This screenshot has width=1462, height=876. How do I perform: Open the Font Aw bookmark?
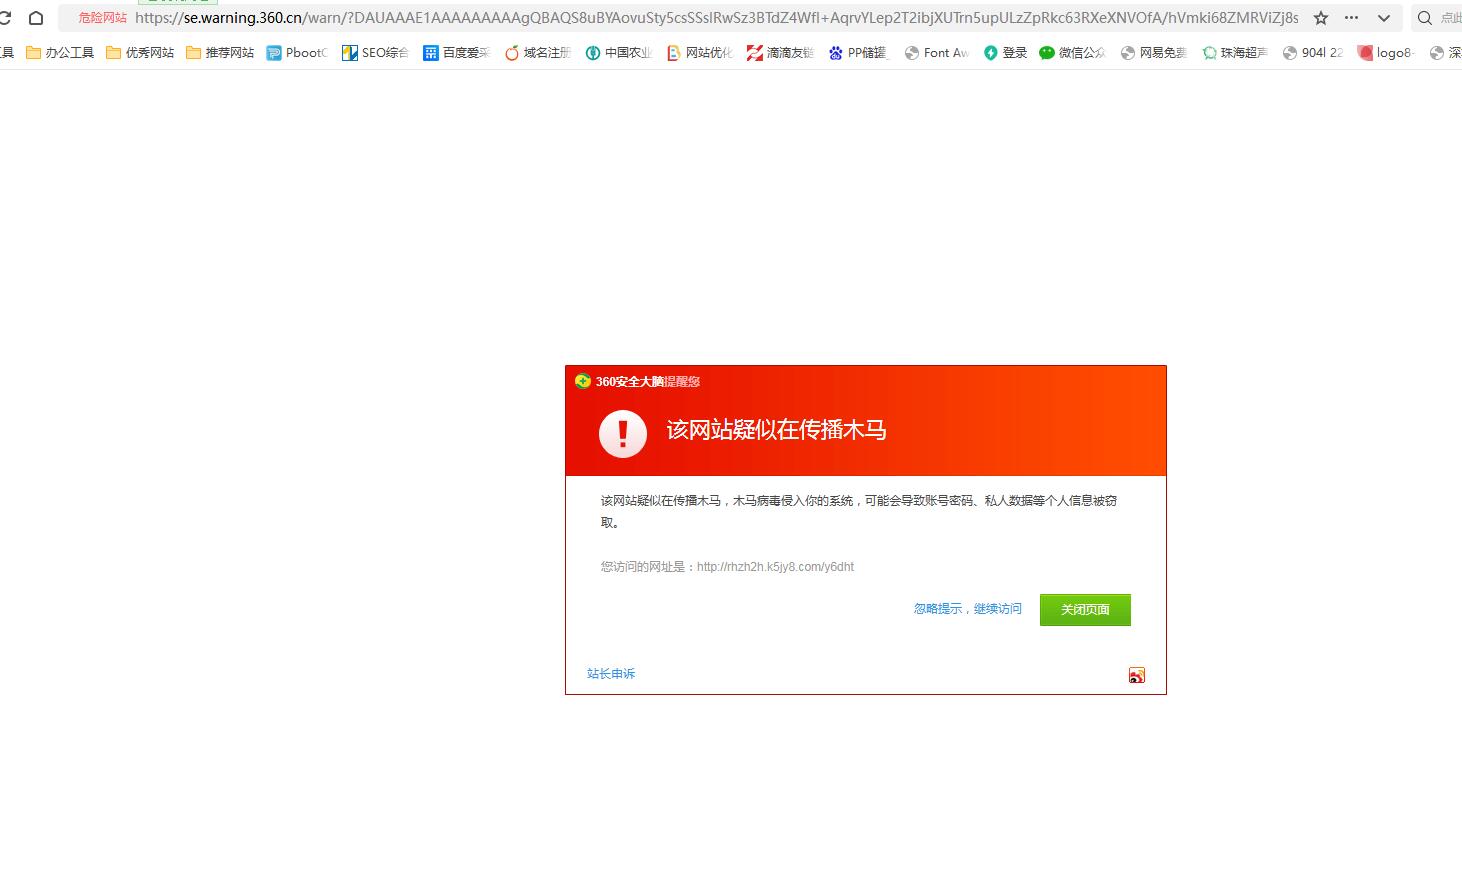tap(937, 53)
